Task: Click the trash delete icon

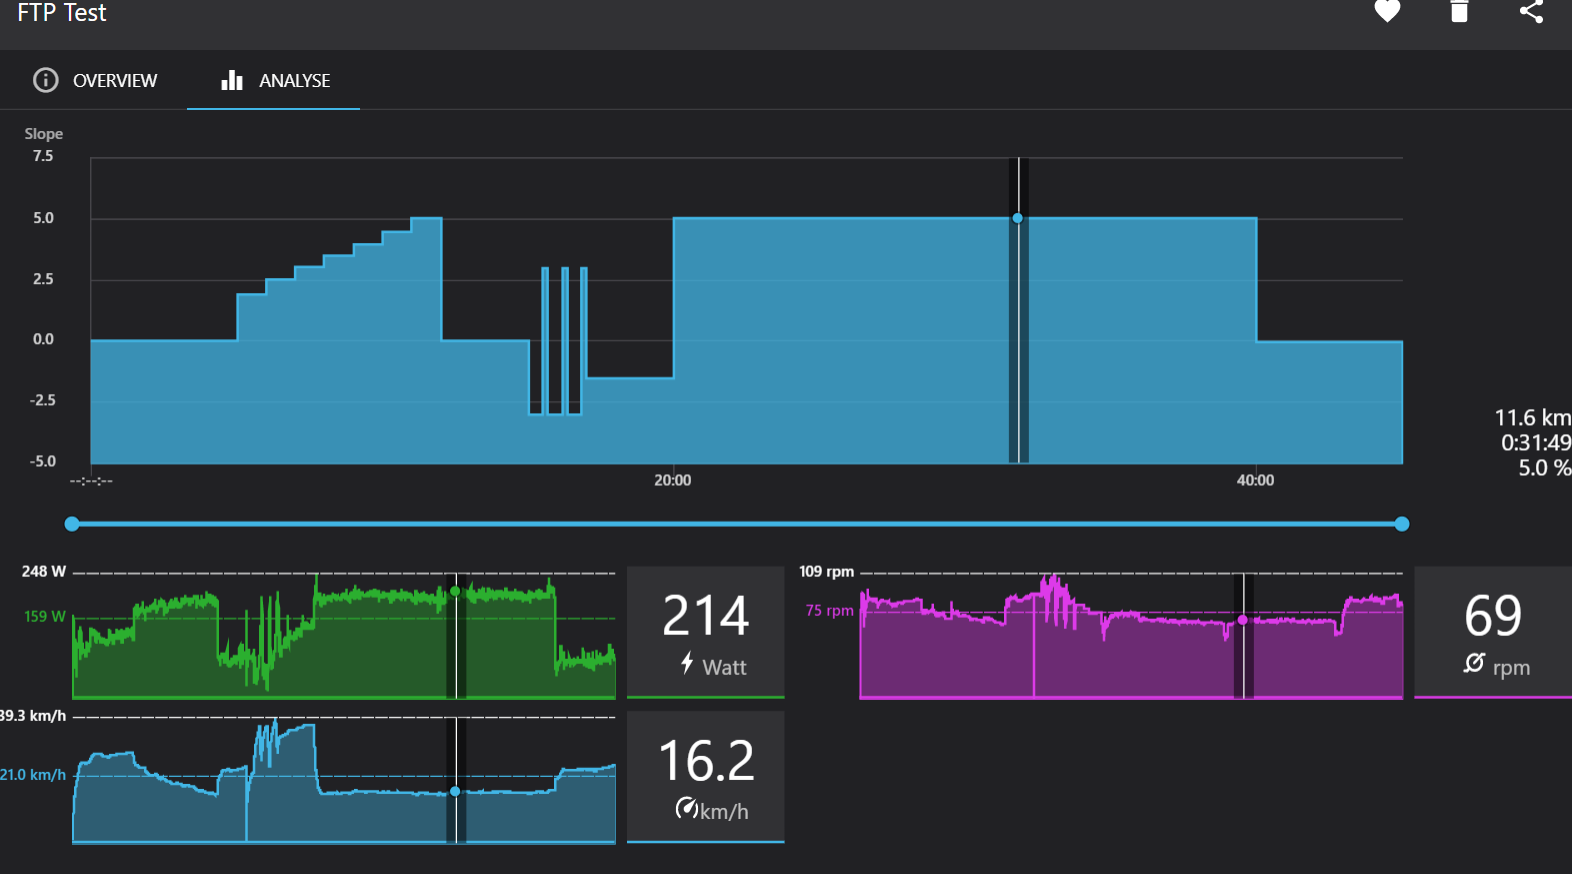Action: click(x=1459, y=11)
